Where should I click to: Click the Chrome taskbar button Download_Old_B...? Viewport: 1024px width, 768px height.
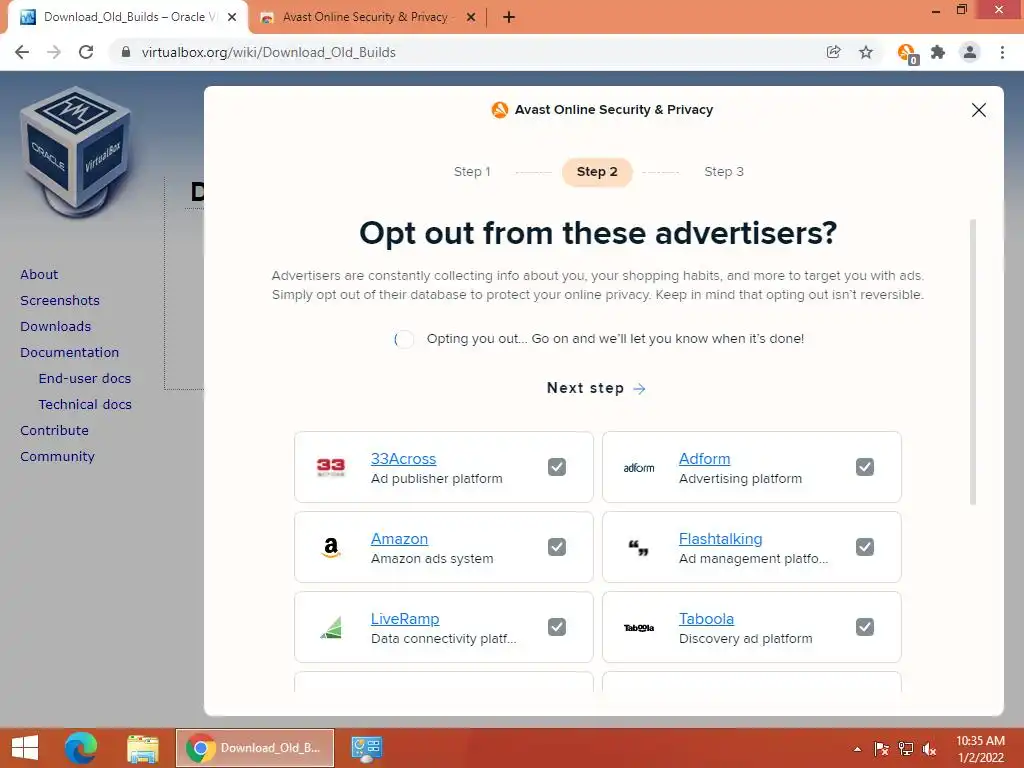255,748
